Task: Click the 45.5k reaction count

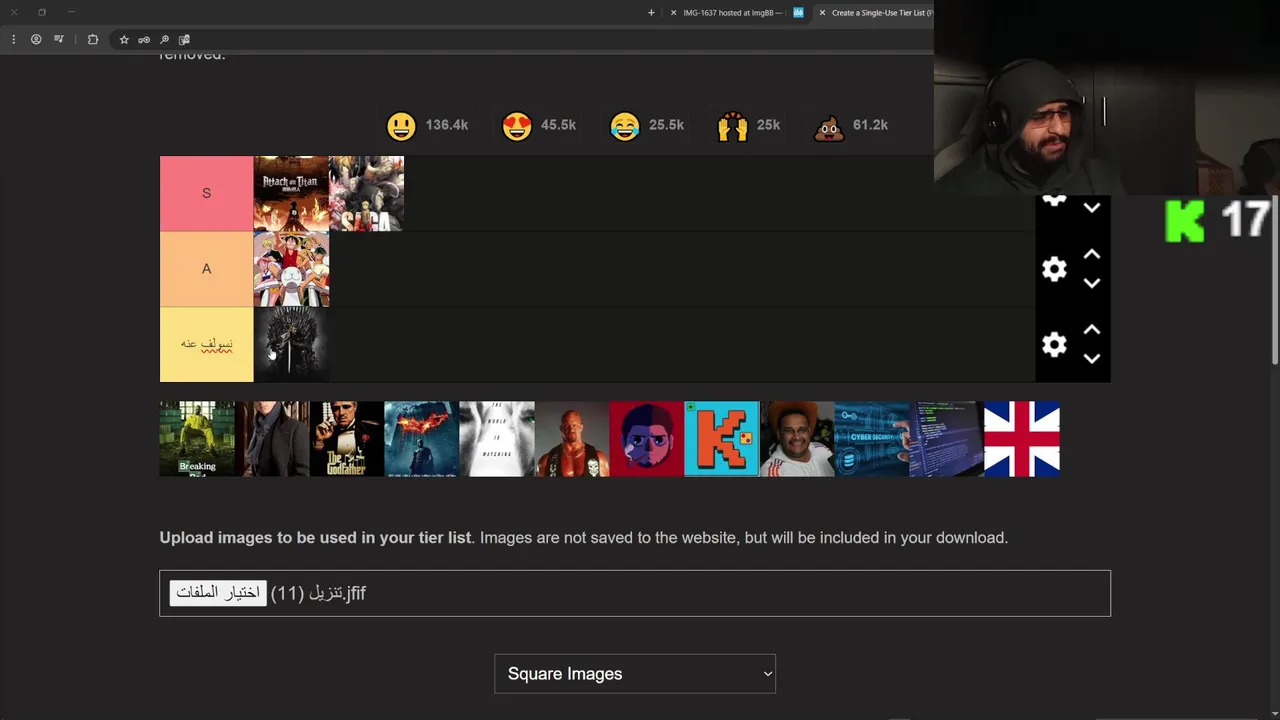Action: click(558, 125)
